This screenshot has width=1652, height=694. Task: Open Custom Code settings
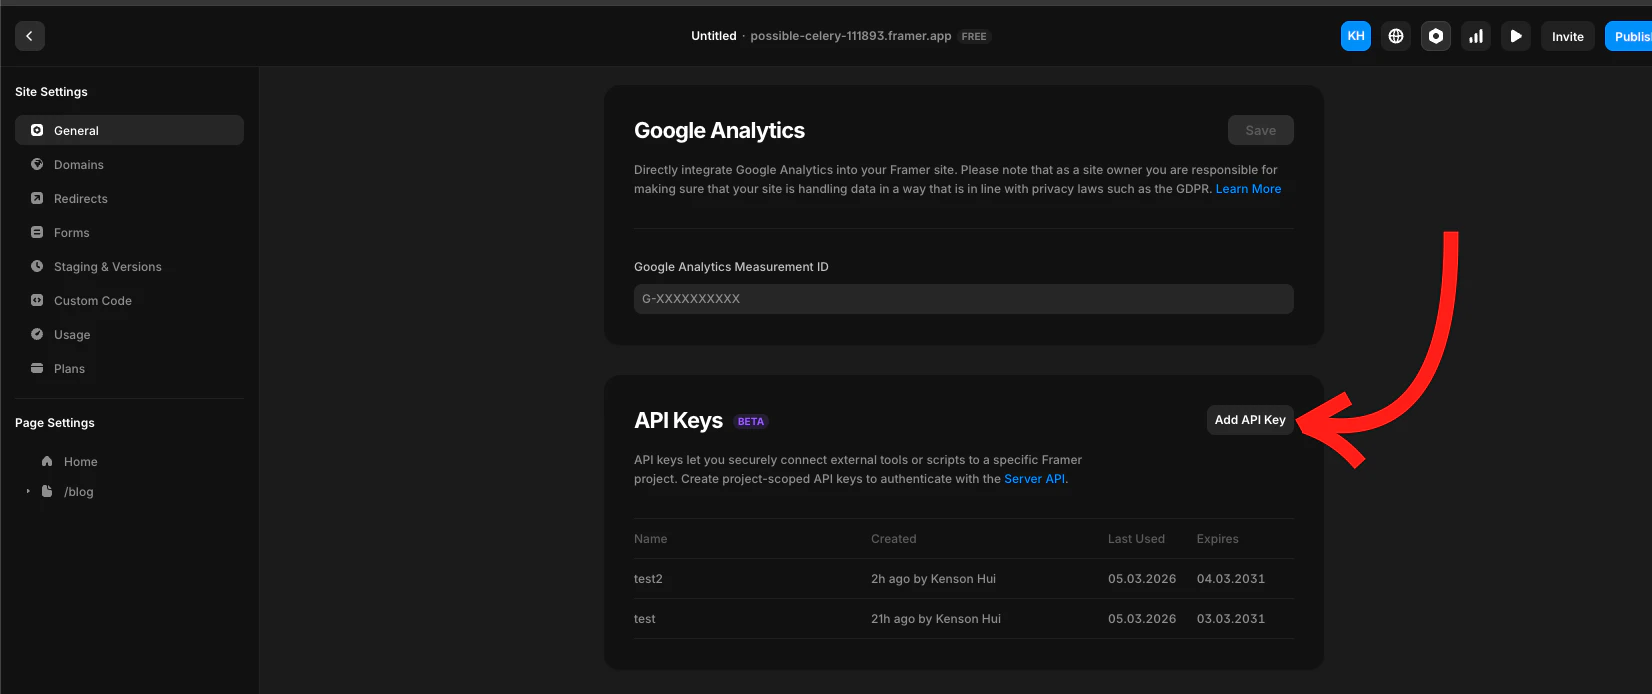(129, 300)
